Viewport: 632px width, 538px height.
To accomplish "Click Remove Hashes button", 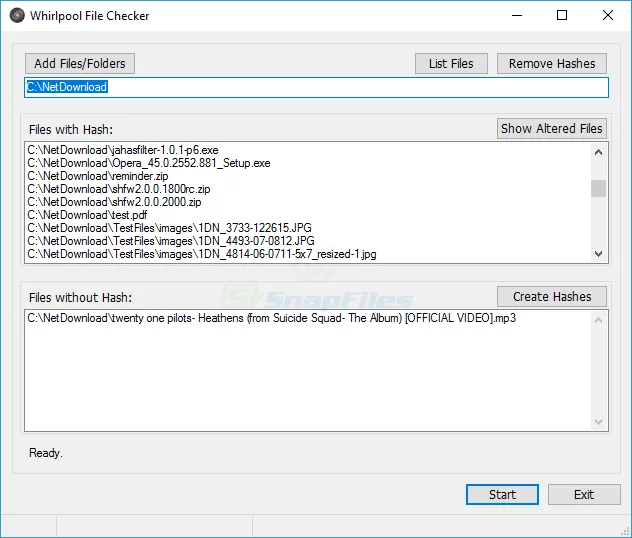I will (x=551, y=63).
